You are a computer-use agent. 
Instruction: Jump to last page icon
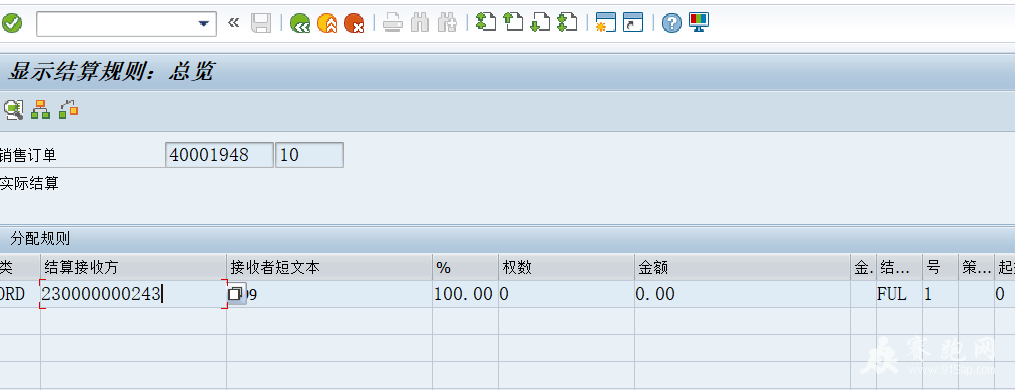pyautogui.click(x=567, y=23)
